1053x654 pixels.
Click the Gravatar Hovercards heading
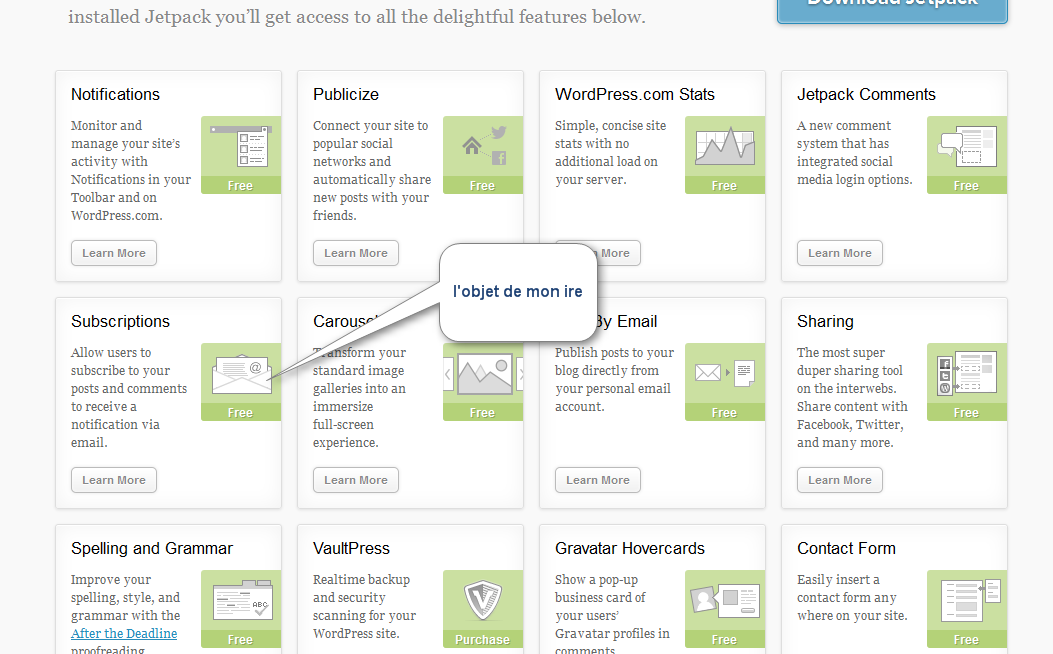[630, 549]
